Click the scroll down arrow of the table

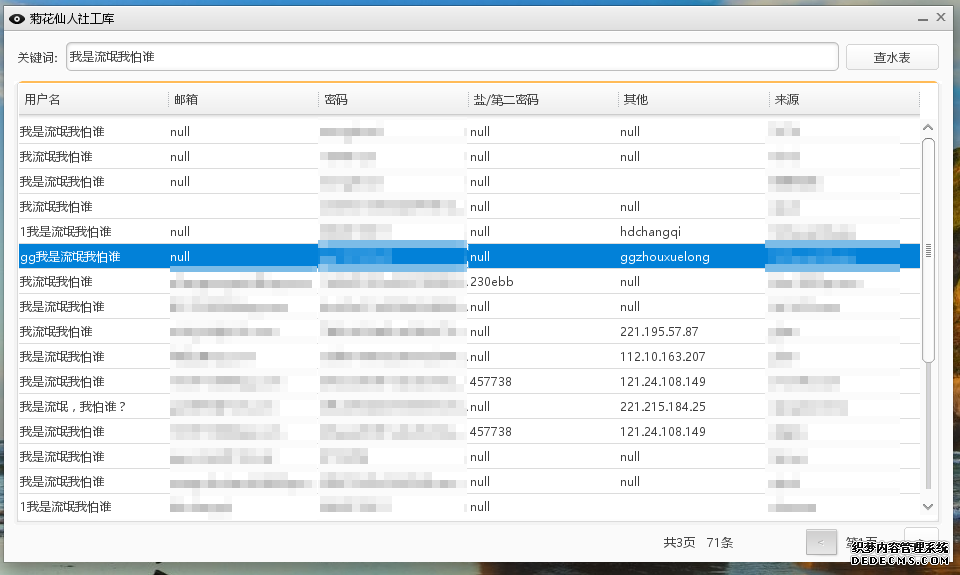(x=927, y=507)
